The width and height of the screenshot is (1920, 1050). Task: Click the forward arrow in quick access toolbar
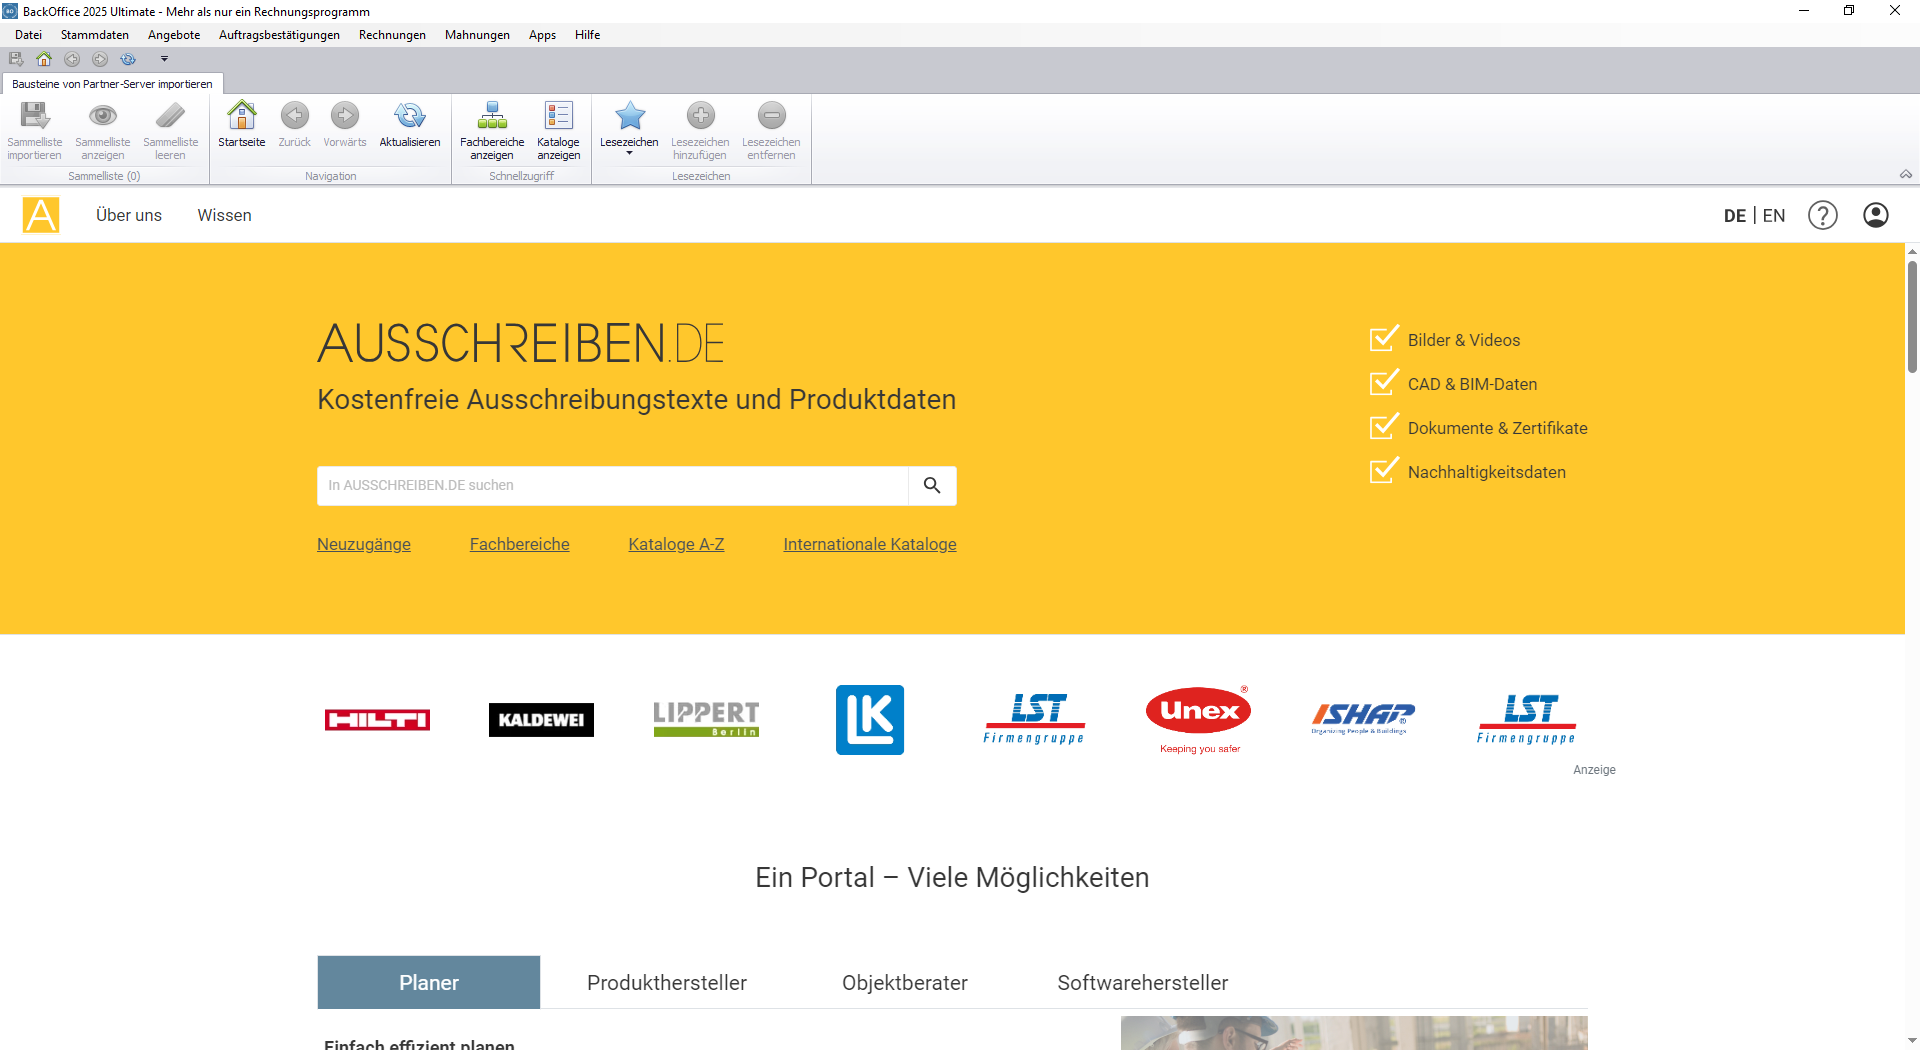tap(100, 59)
